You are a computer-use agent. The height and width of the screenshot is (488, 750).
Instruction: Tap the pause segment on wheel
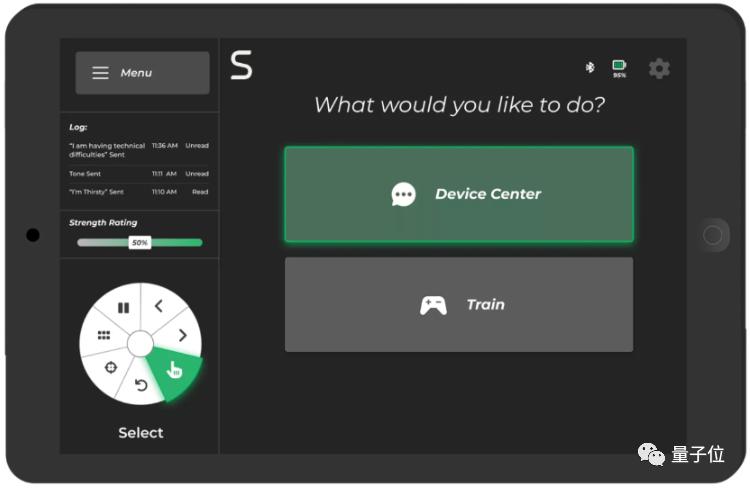pyautogui.click(x=123, y=308)
